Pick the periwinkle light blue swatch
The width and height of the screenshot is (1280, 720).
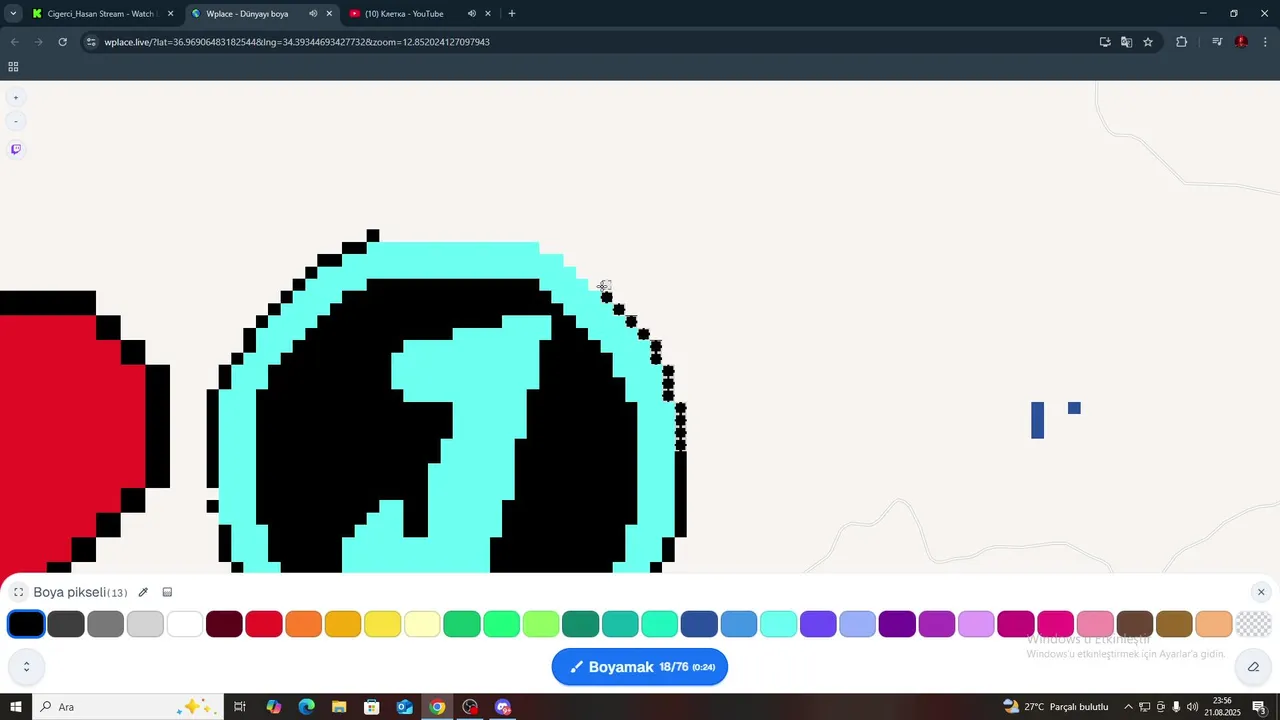point(858,624)
